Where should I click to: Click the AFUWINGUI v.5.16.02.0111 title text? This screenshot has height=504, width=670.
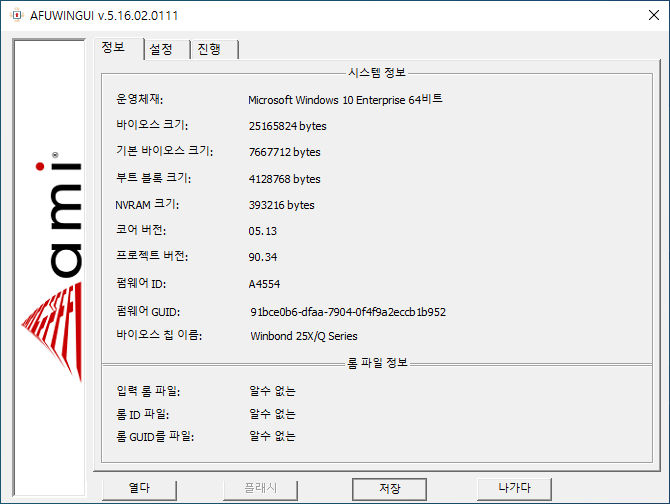point(104,16)
